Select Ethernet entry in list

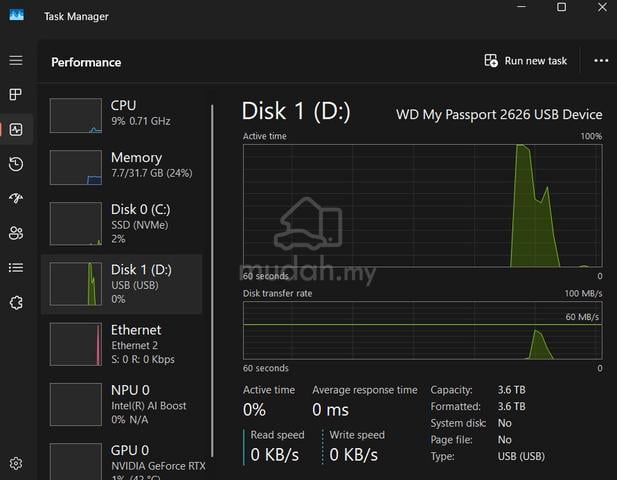click(x=122, y=344)
